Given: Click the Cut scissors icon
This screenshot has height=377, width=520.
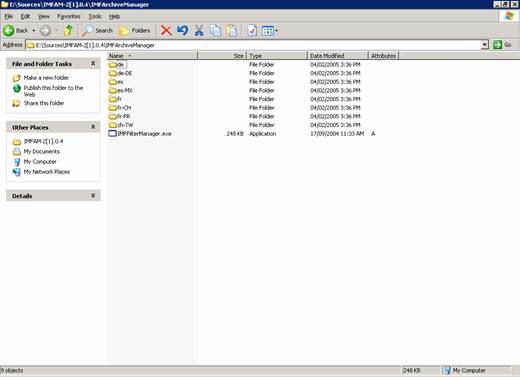Looking at the screenshot, I should (199, 31).
